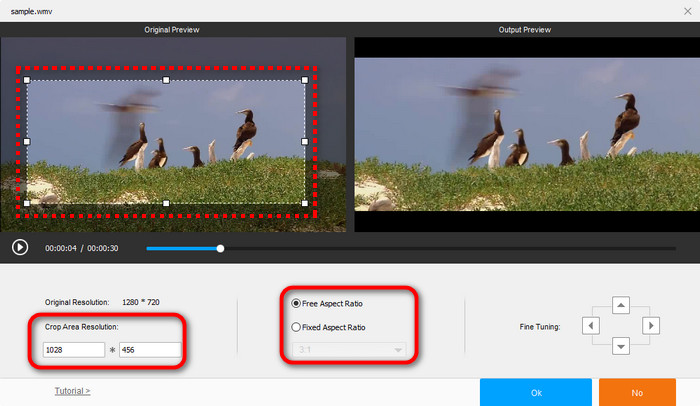This screenshot has height=406, width=700.
Task: Click the fine tuning down arrow
Action: (x=621, y=346)
